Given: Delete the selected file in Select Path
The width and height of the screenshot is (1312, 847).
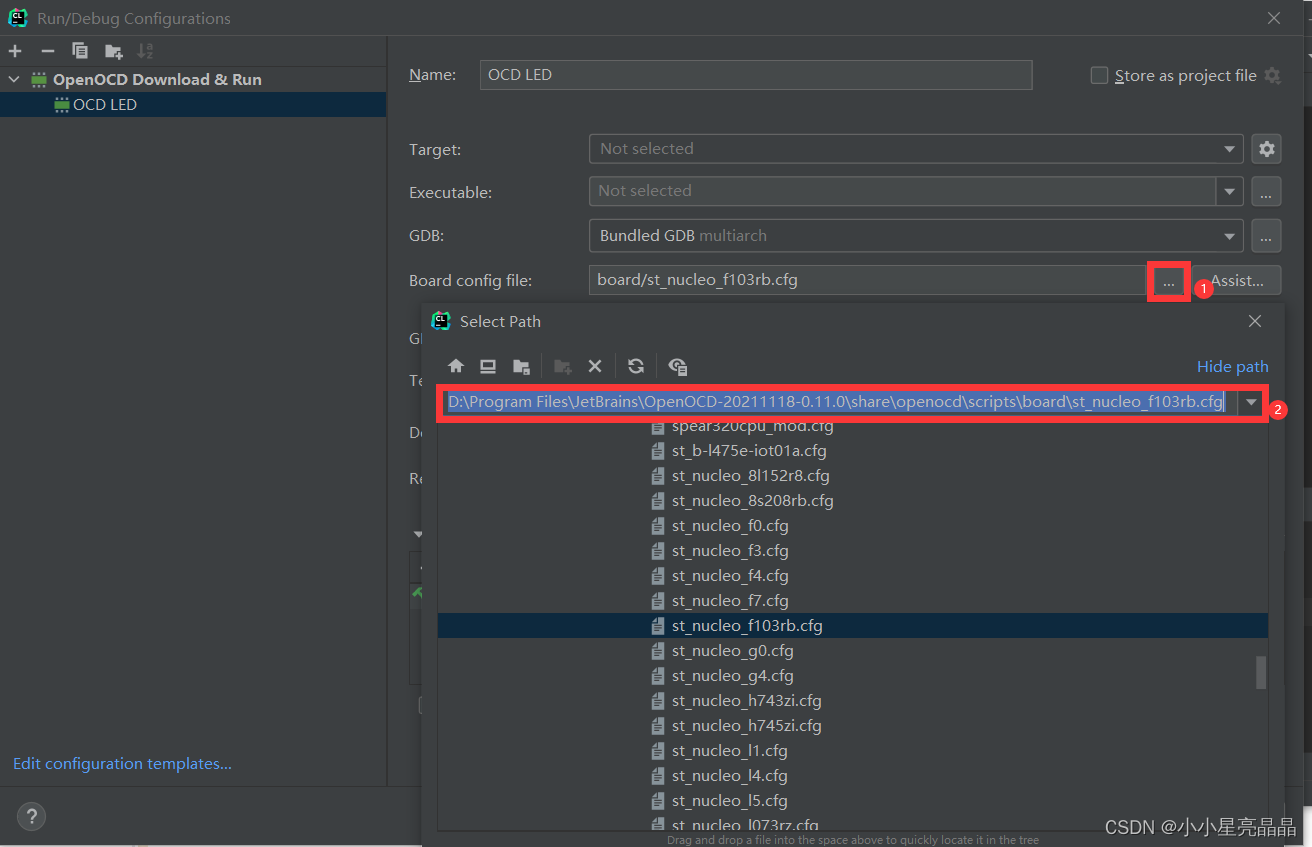Looking at the screenshot, I should [595, 366].
